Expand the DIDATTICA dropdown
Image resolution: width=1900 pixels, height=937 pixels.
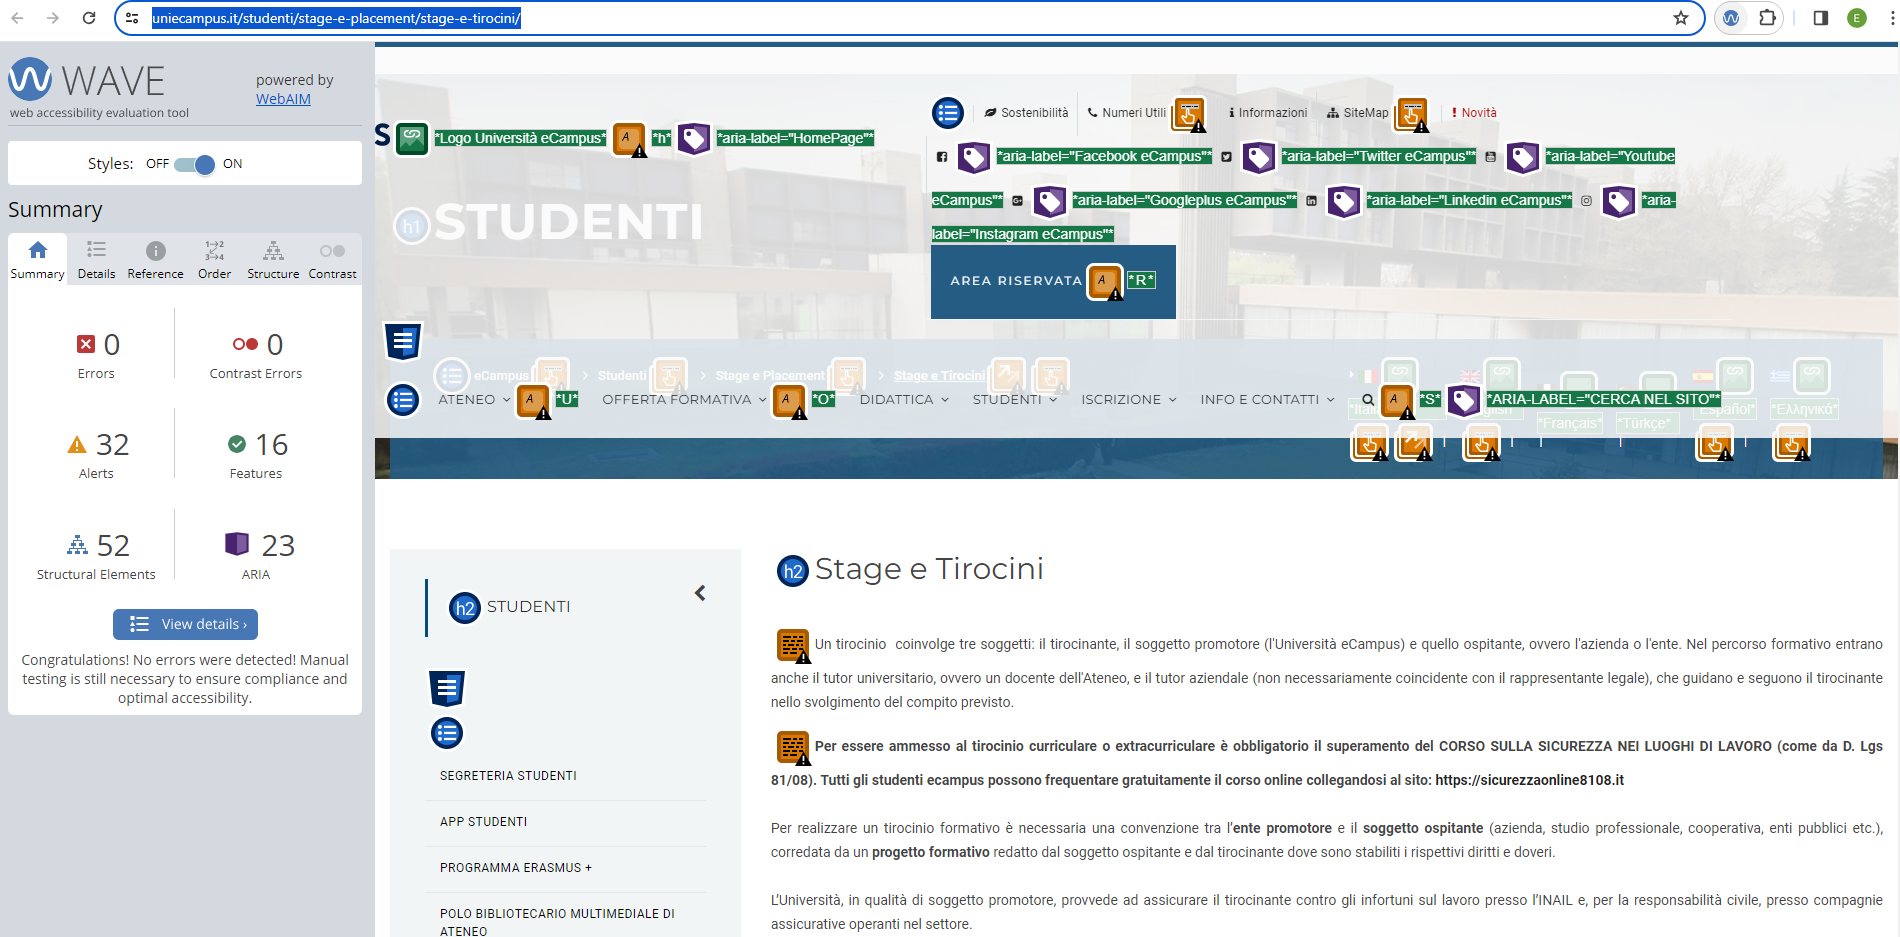[x=904, y=399]
